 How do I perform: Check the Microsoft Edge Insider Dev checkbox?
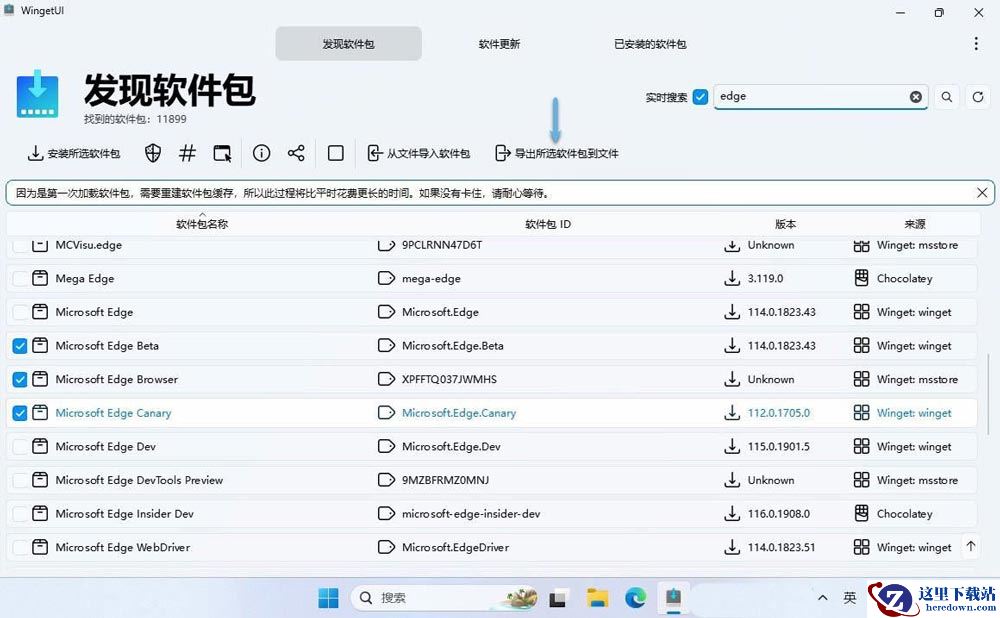20,513
